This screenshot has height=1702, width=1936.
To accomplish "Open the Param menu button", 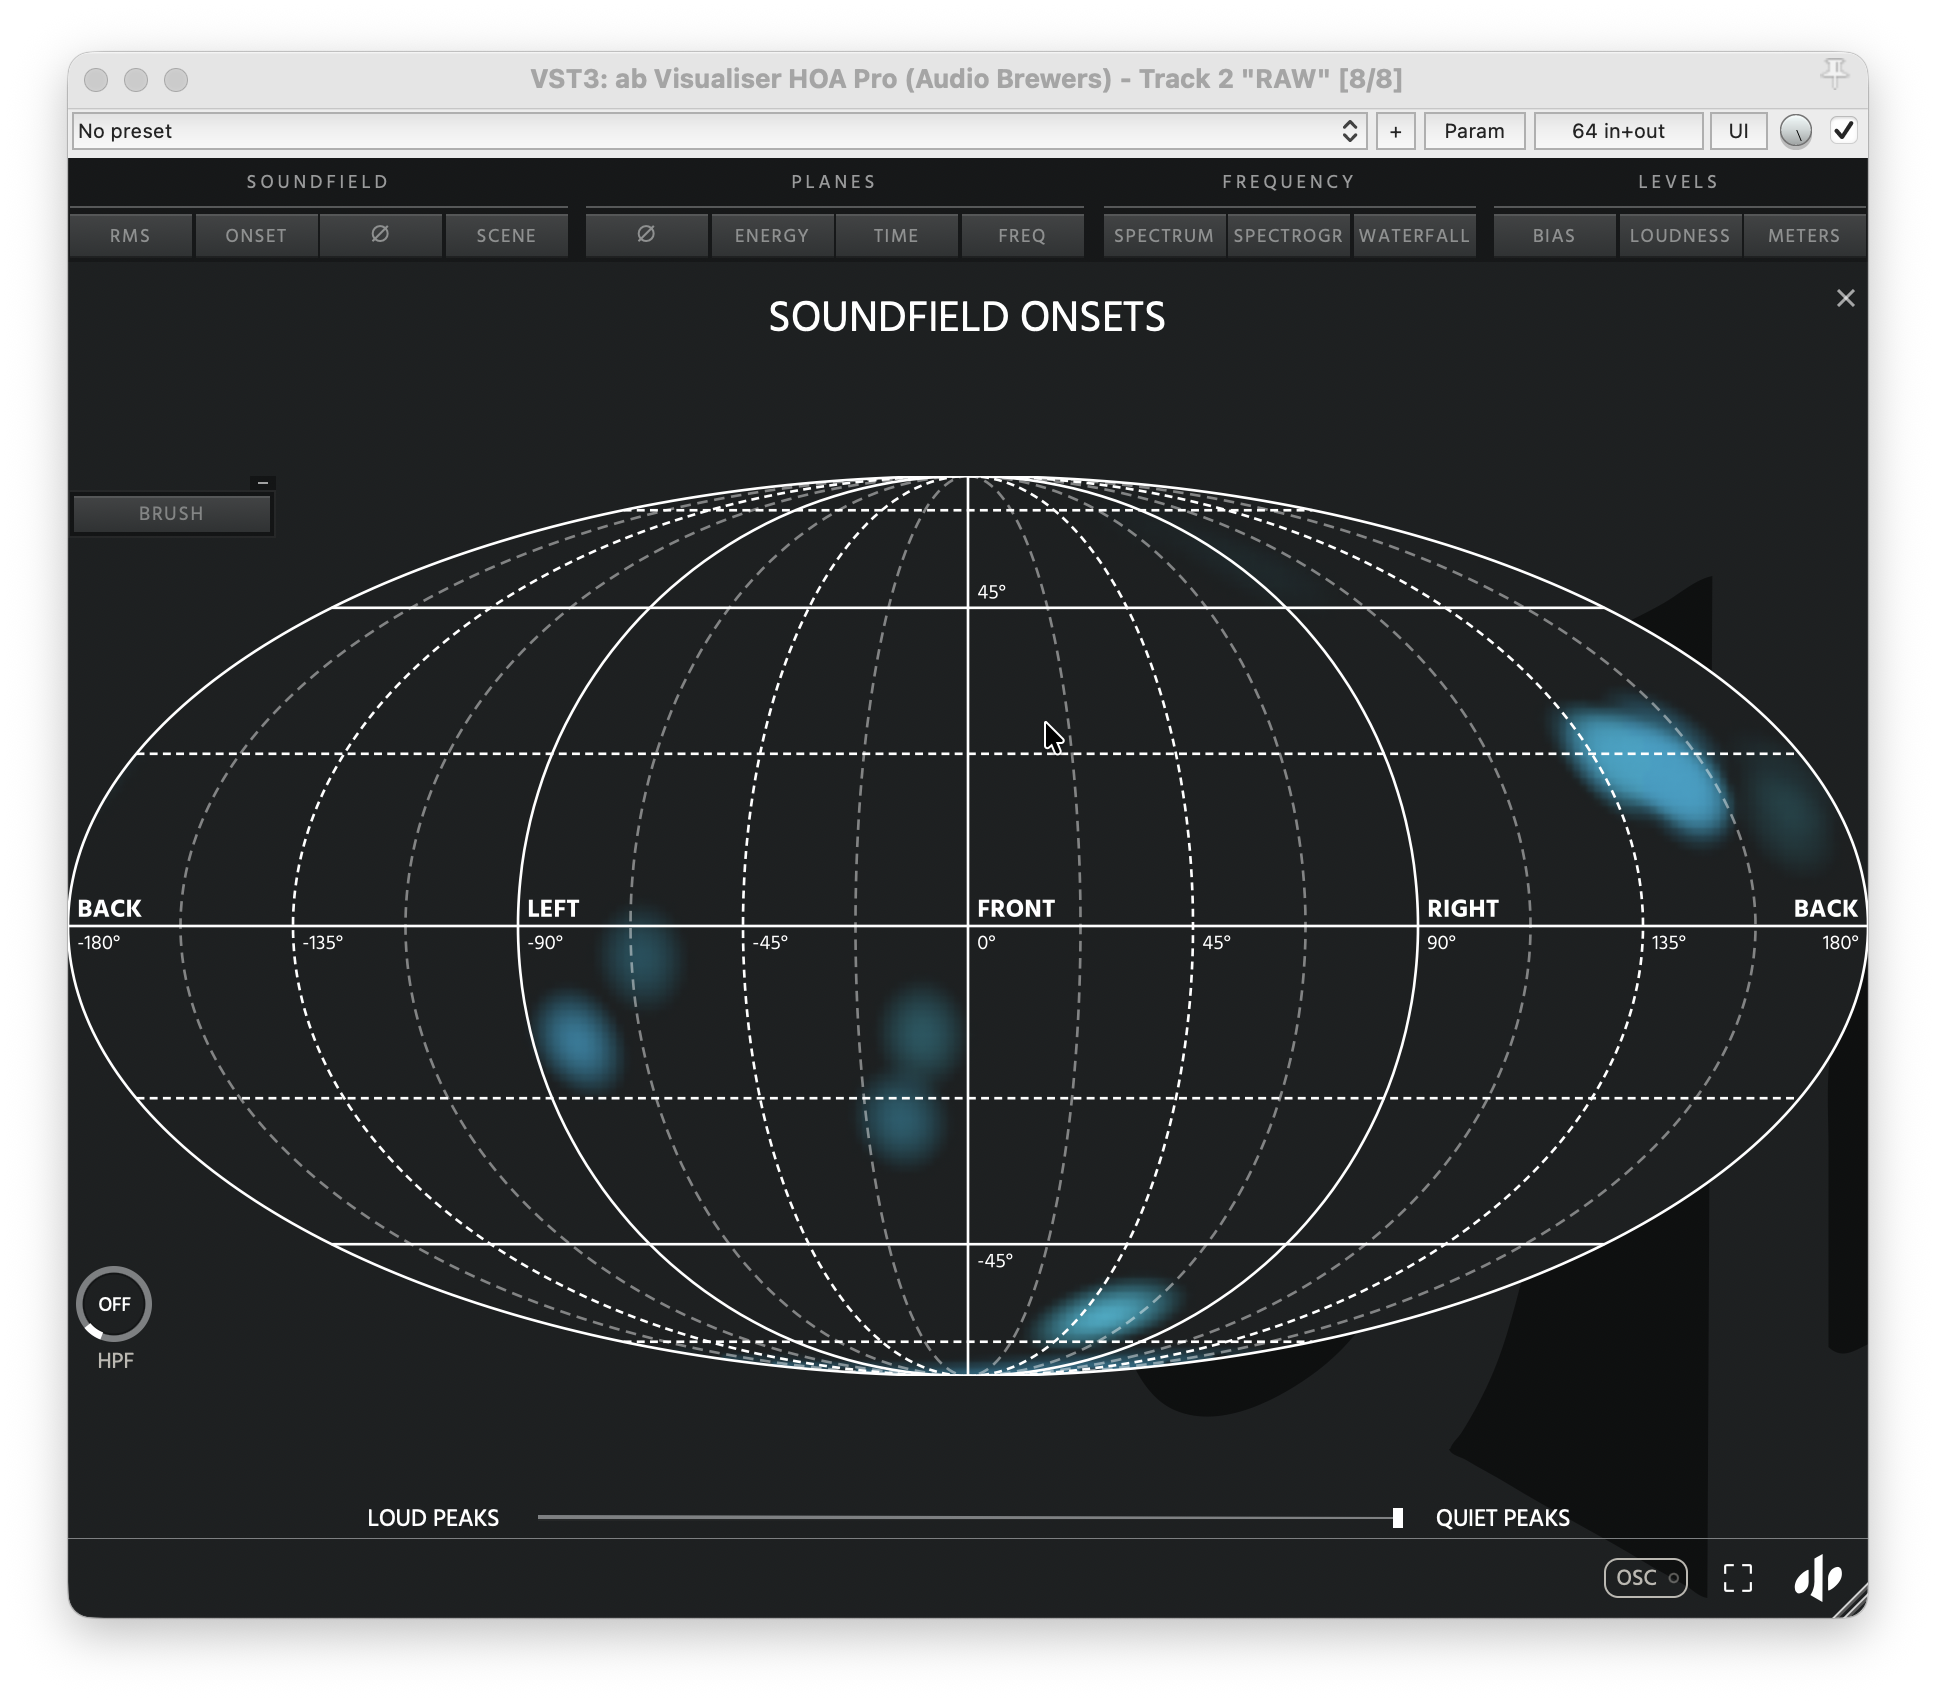I will (1474, 131).
